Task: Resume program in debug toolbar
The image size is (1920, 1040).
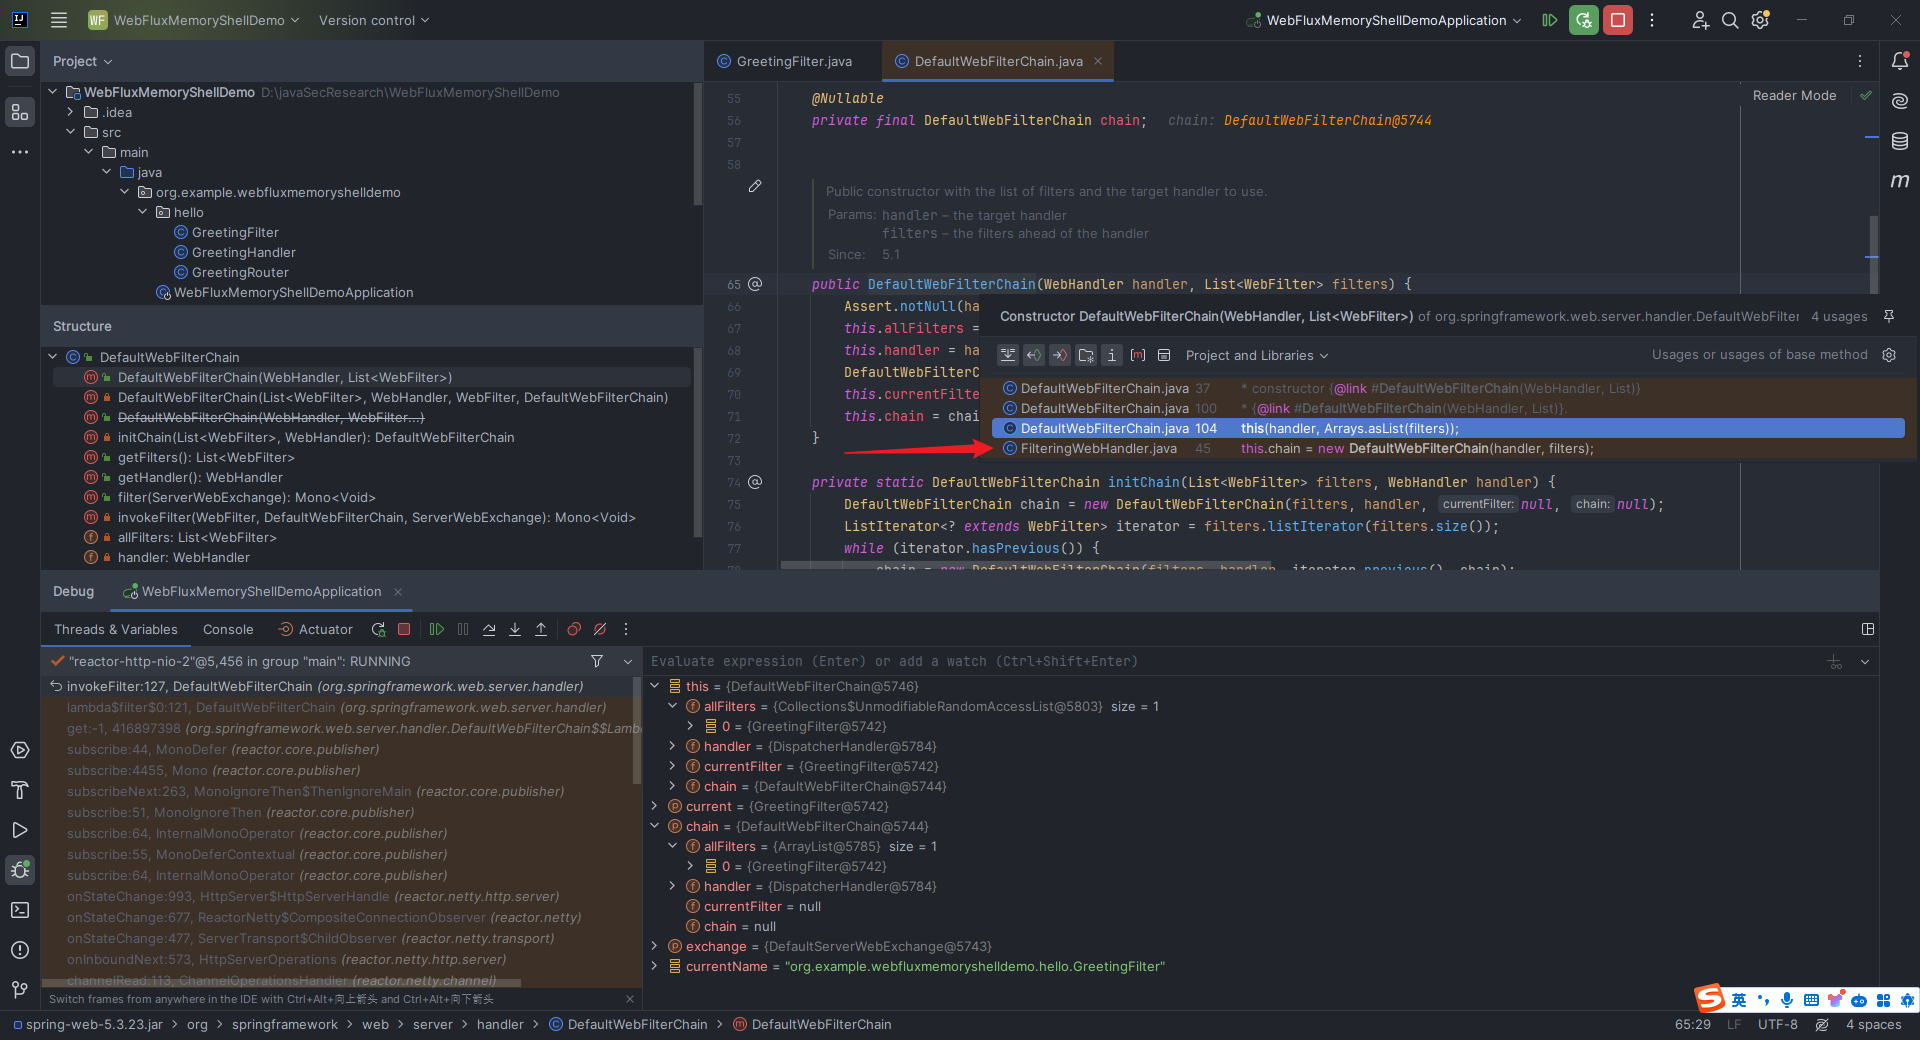Action: (437, 629)
